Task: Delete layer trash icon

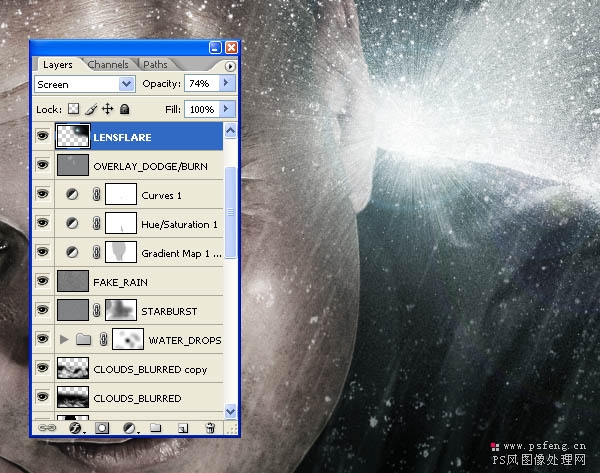Action: coord(210,427)
